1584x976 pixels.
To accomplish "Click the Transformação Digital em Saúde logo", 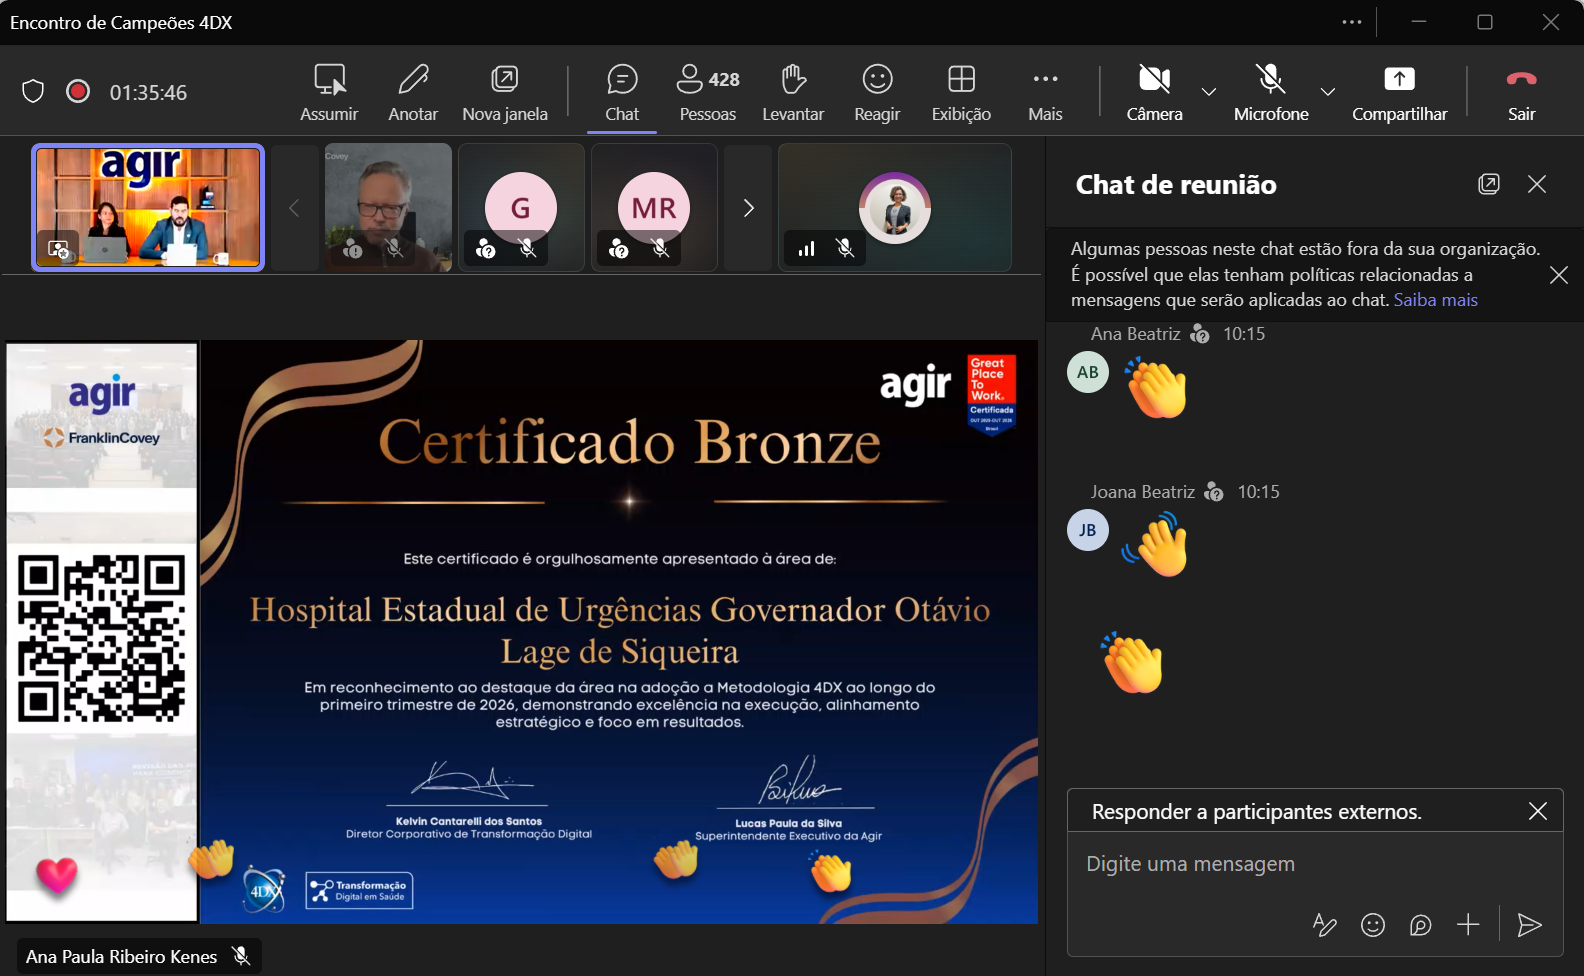I will 359,890.
